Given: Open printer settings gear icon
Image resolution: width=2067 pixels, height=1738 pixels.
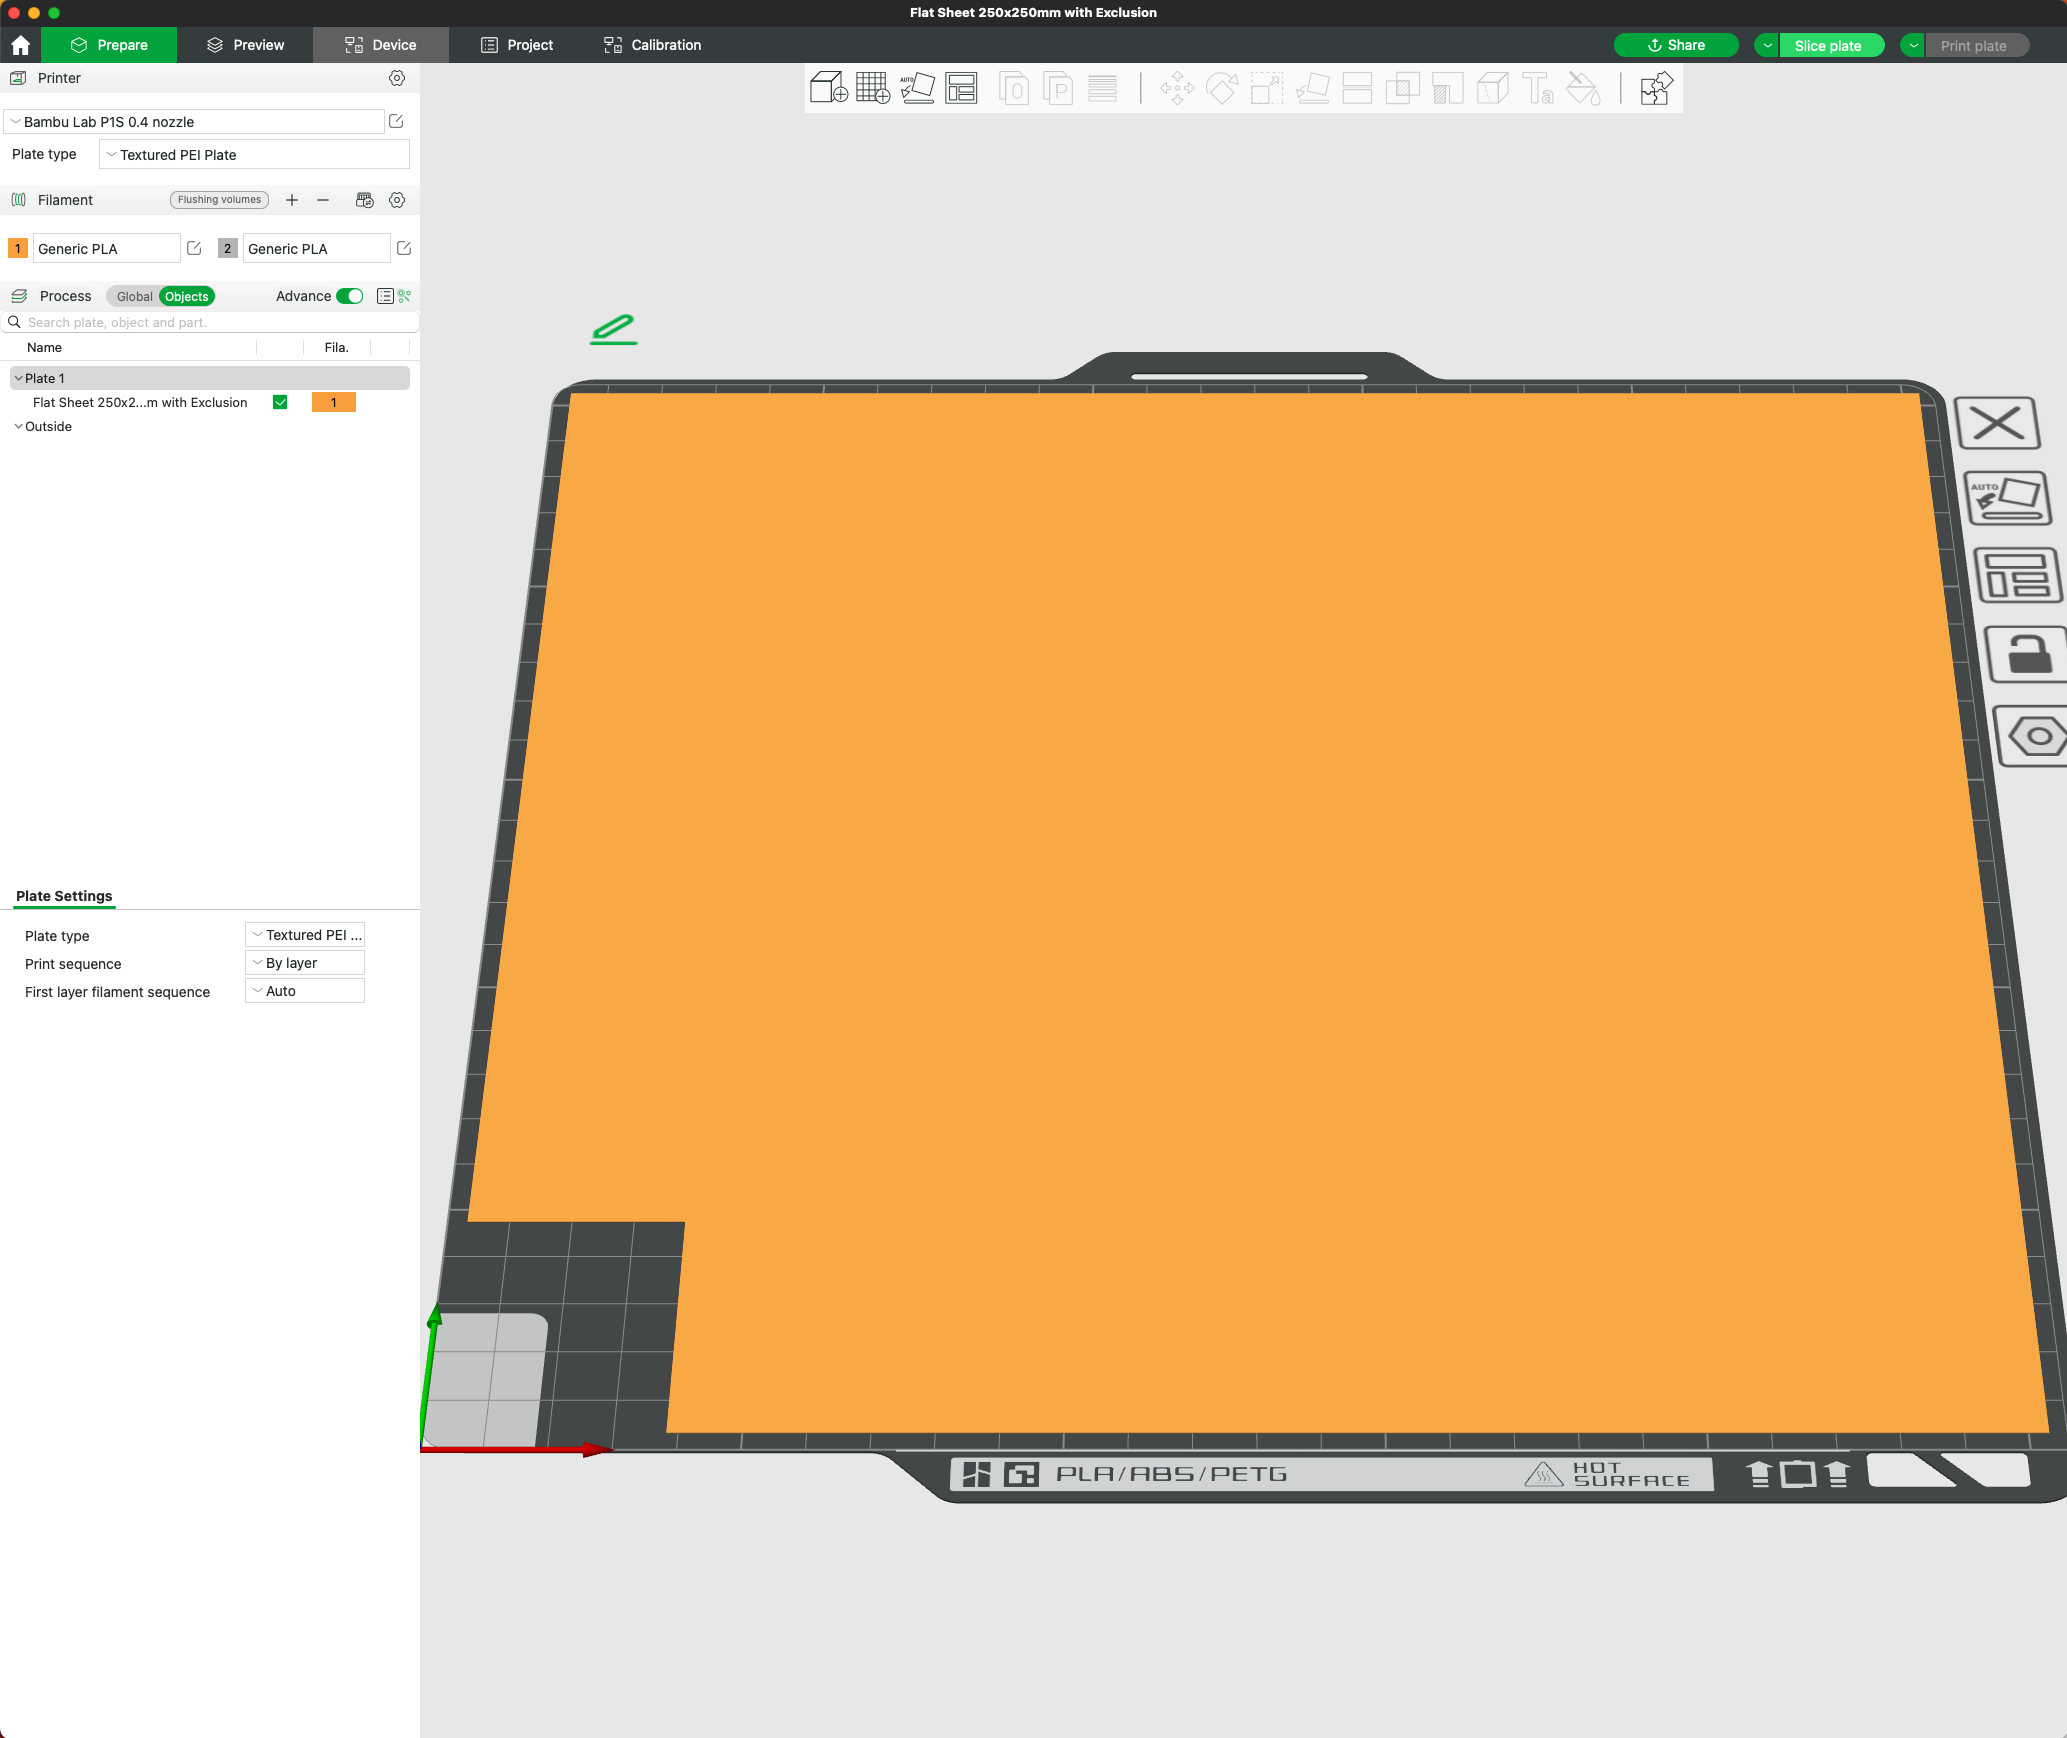Looking at the screenshot, I should pos(397,78).
